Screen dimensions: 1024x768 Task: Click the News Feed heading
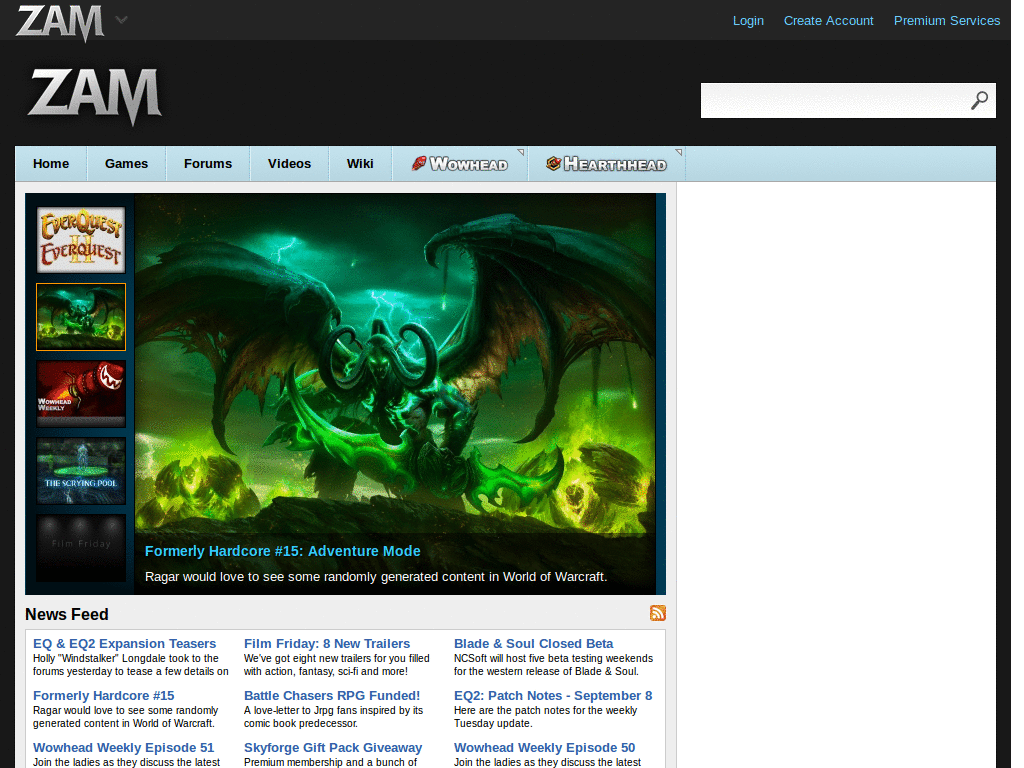click(x=67, y=615)
